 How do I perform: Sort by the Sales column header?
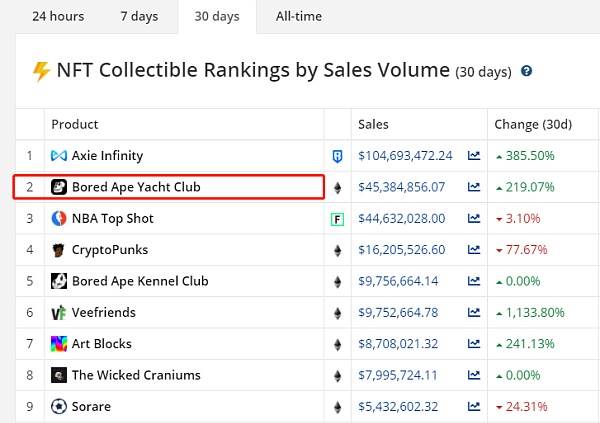(373, 124)
